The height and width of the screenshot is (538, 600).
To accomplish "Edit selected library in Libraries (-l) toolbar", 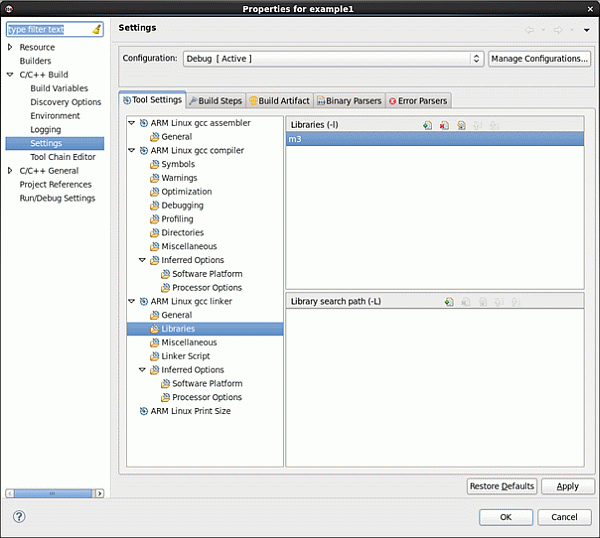I will [x=461, y=125].
